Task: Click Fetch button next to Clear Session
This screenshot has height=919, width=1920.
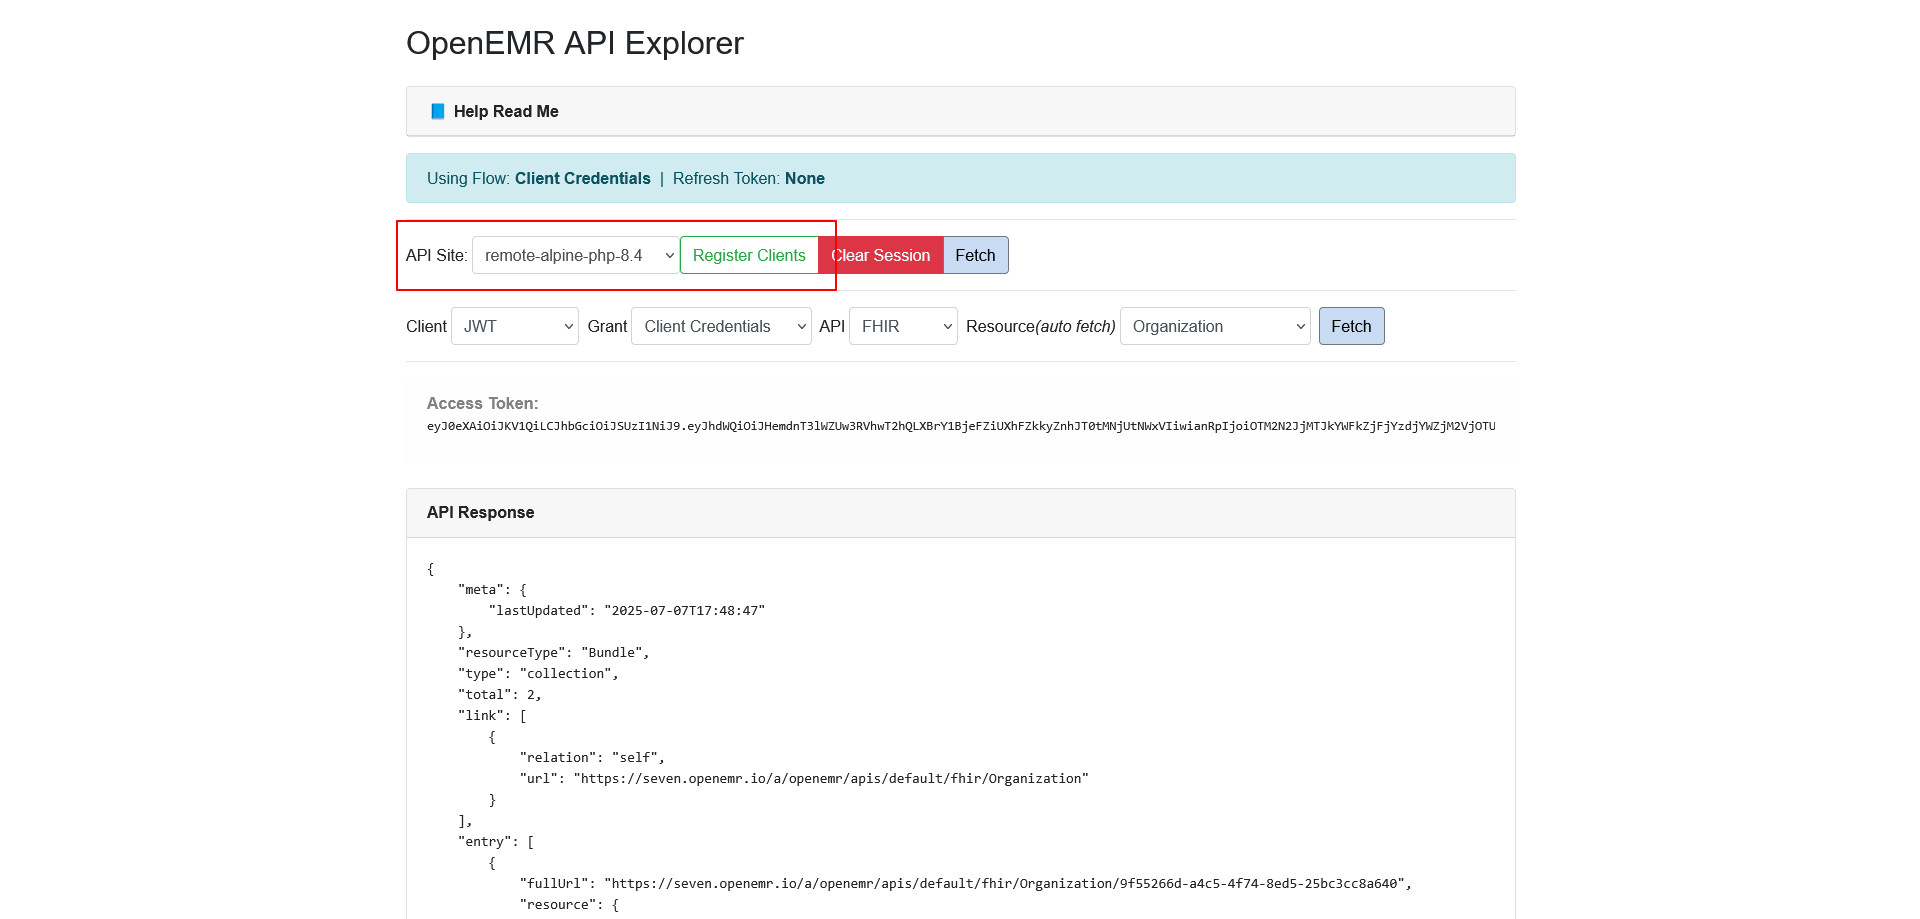Action: point(975,255)
